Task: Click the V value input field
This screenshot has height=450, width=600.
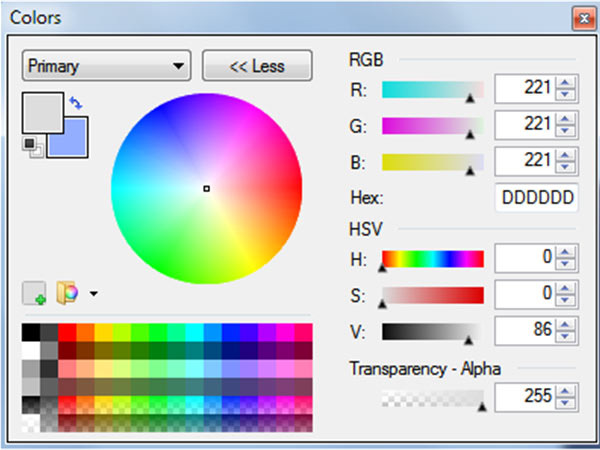Action: (524, 332)
